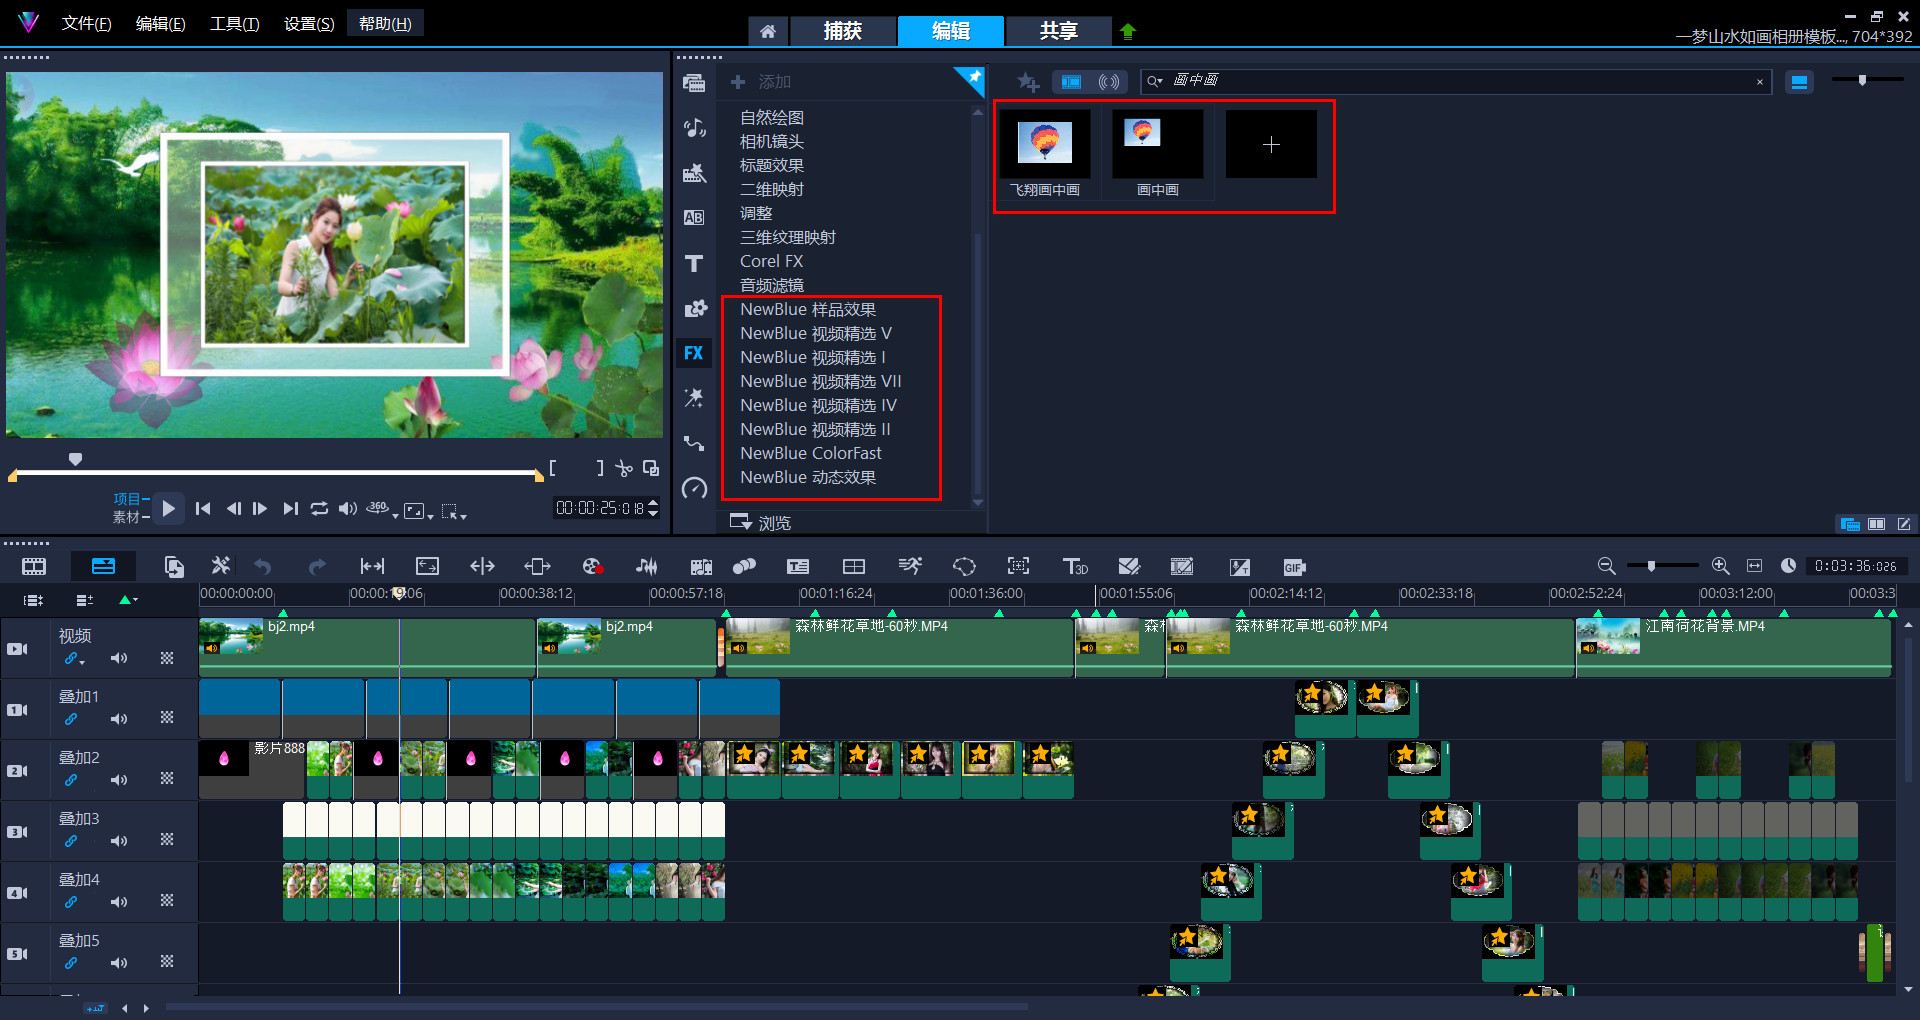Open the 工具(T) menu
Image resolution: width=1920 pixels, height=1020 pixels.
click(x=234, y=24)
